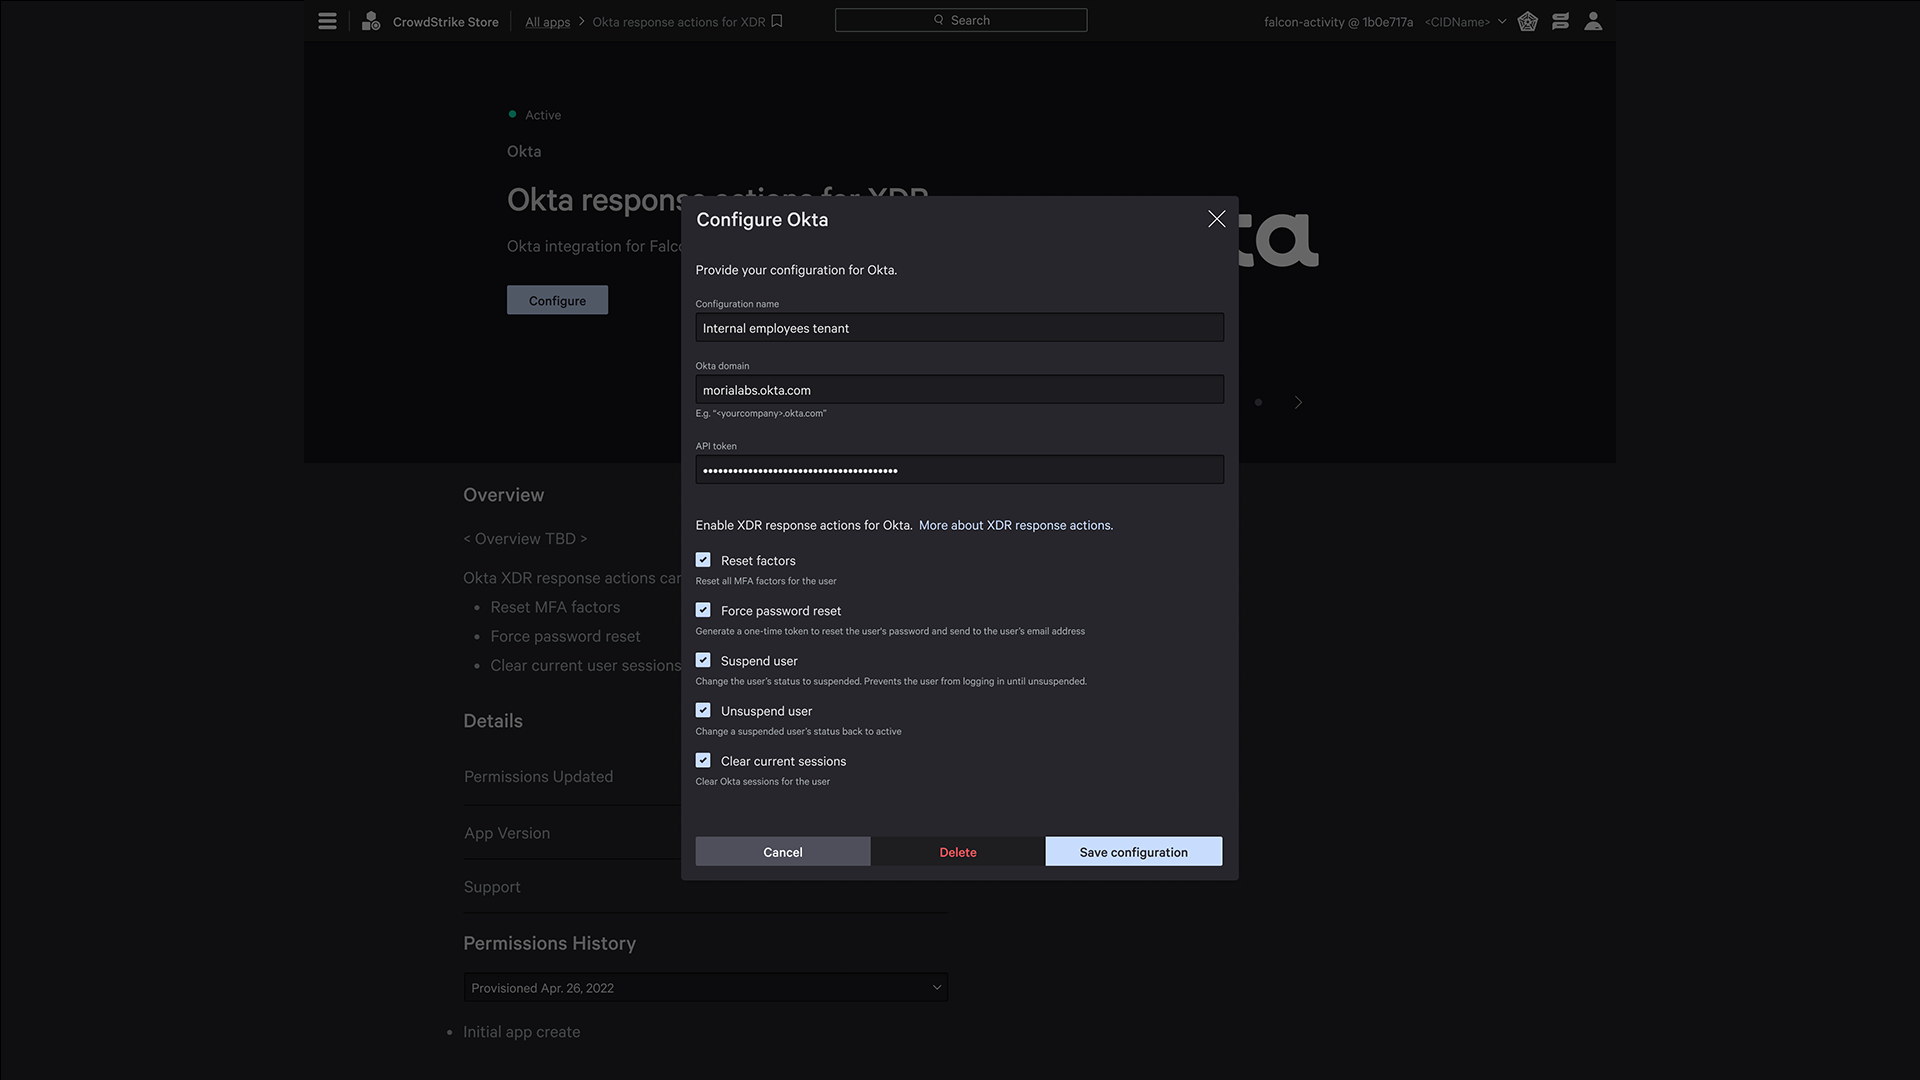Click the Okta domain input field

[959, 390]
